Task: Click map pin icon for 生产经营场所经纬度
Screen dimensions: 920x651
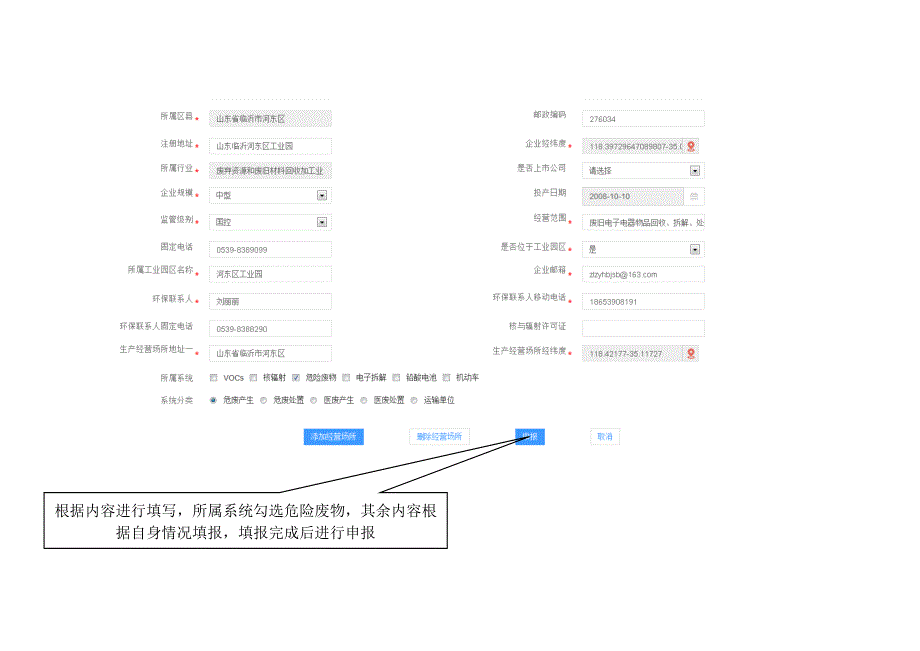Action: point(691,354)
